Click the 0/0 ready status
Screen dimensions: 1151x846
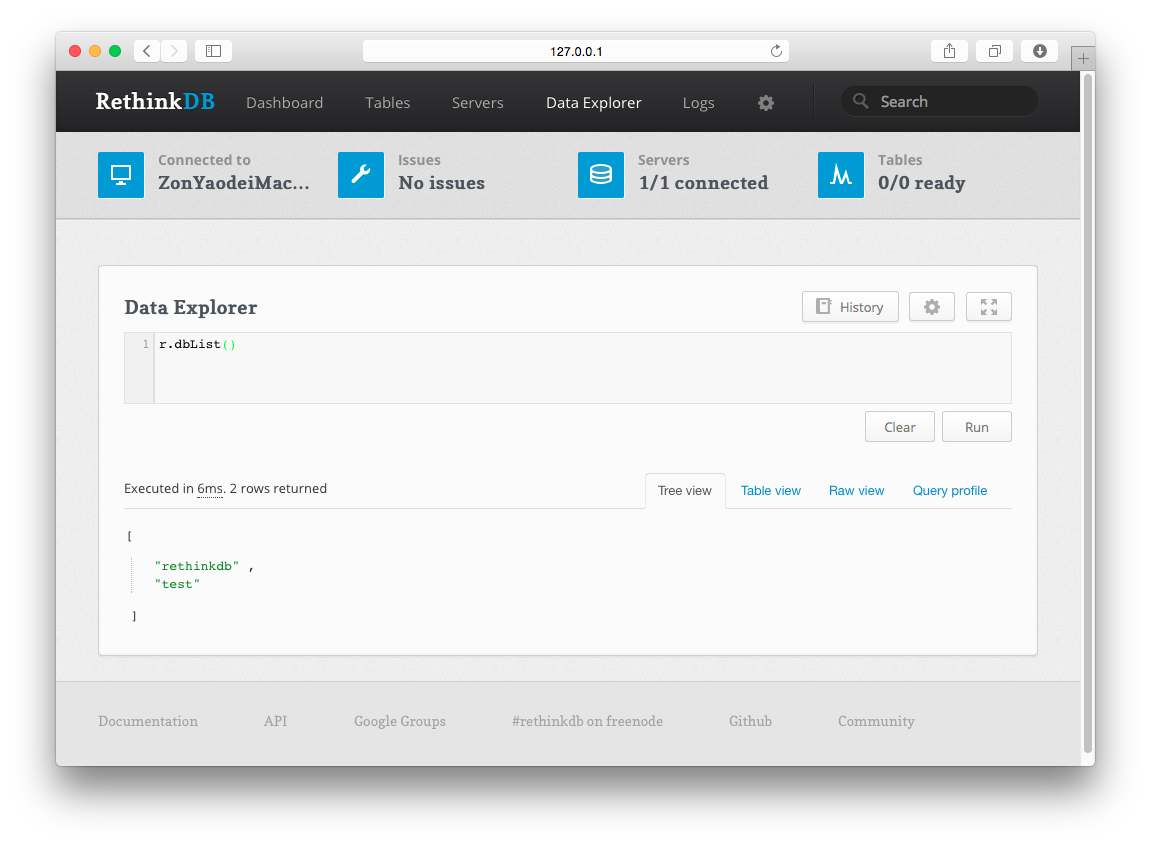pyautogui.click(x=922, y=183)
